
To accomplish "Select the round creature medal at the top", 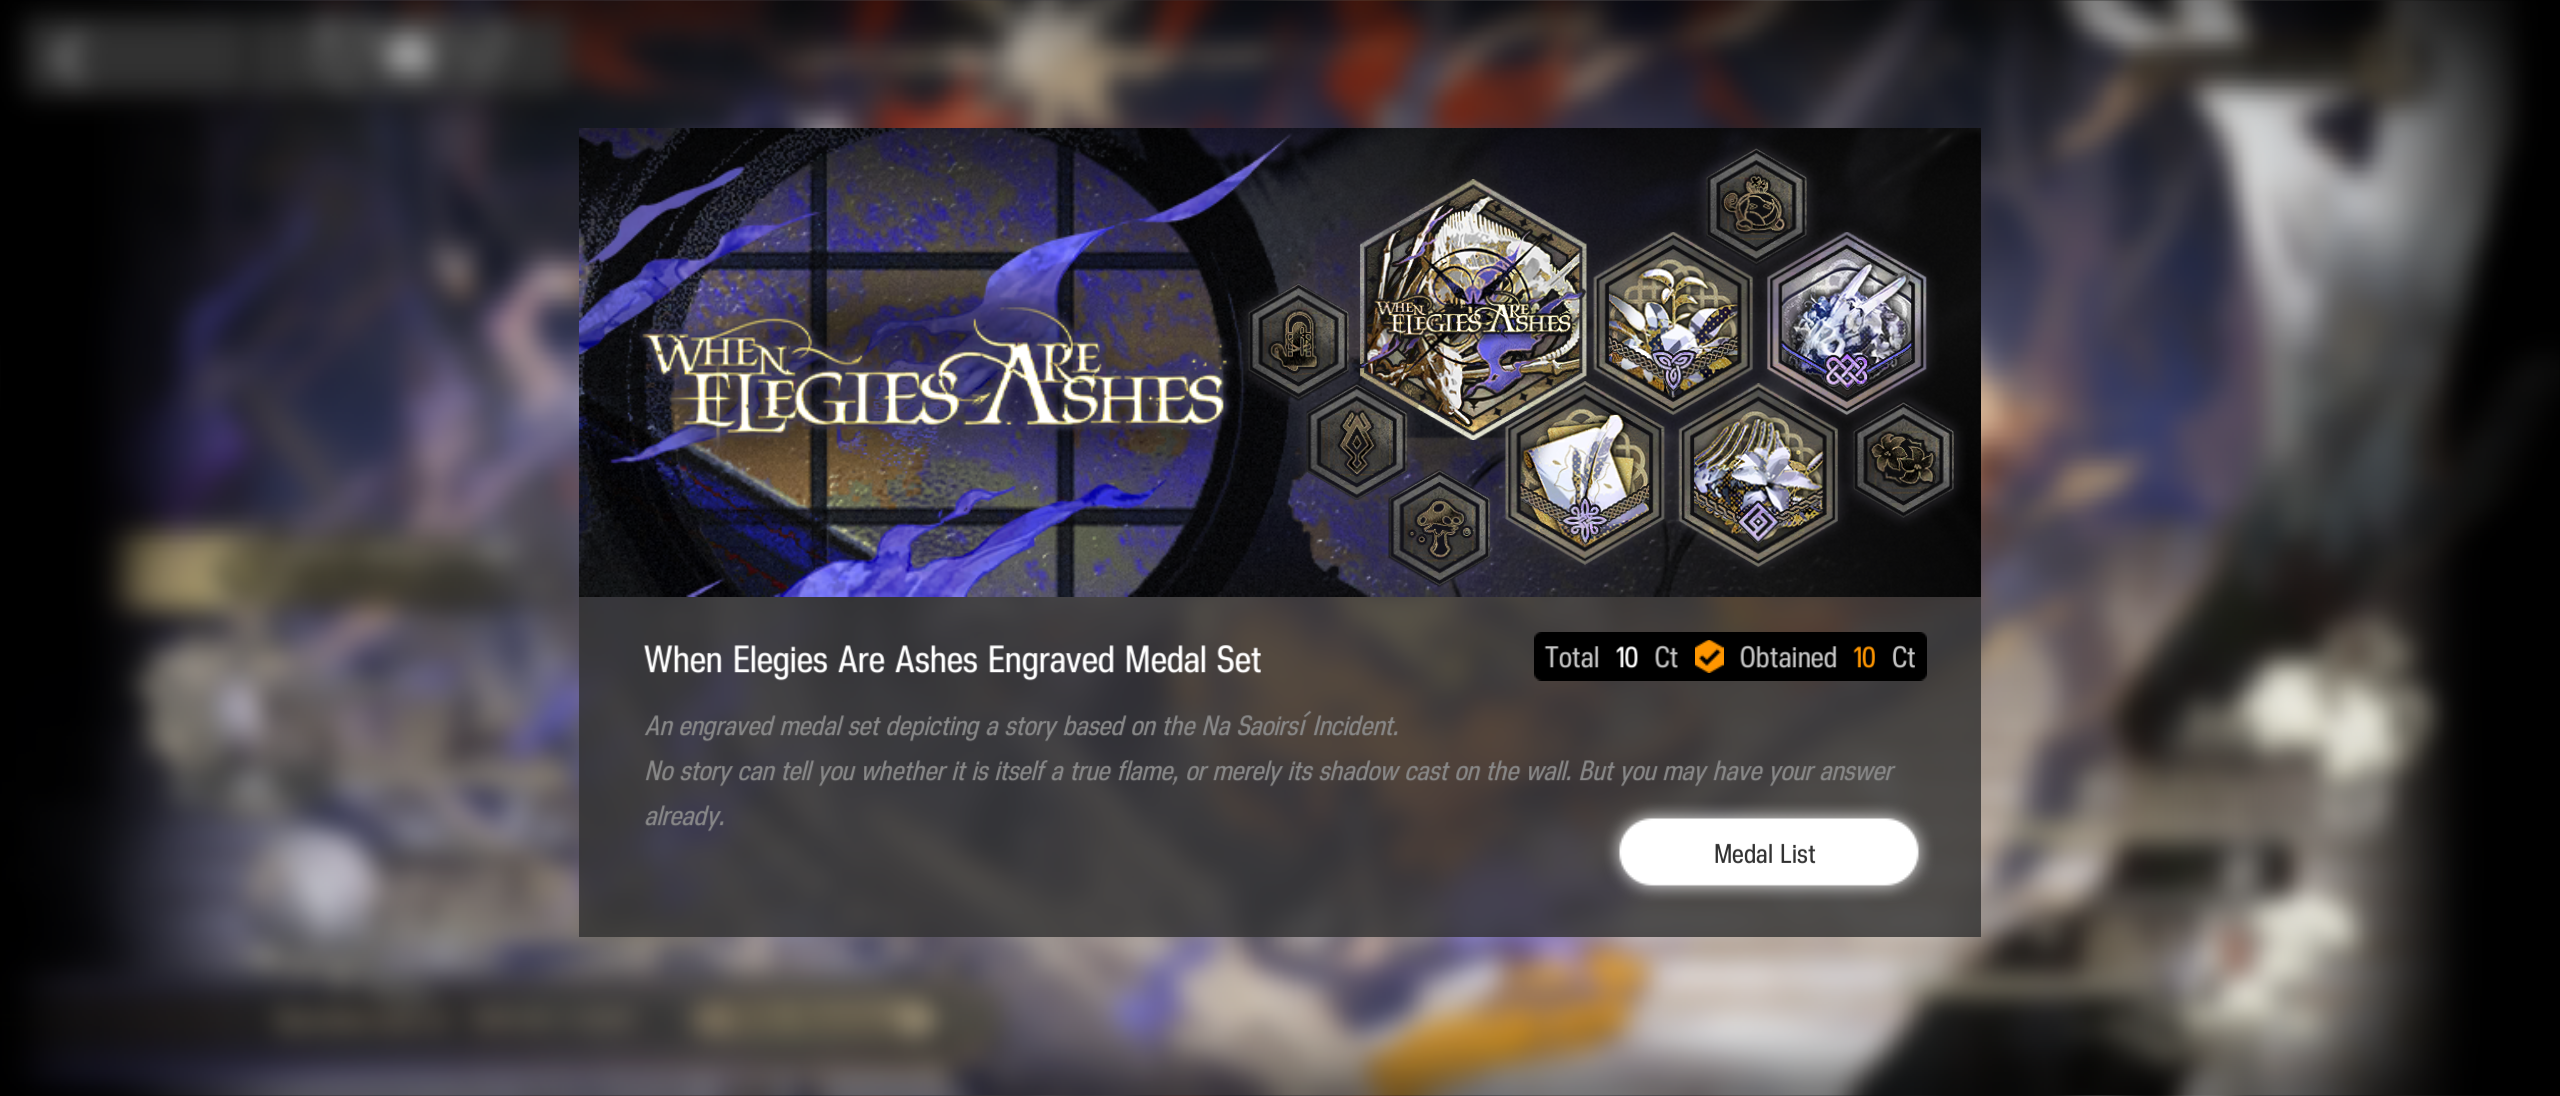I will (1756, 204).
